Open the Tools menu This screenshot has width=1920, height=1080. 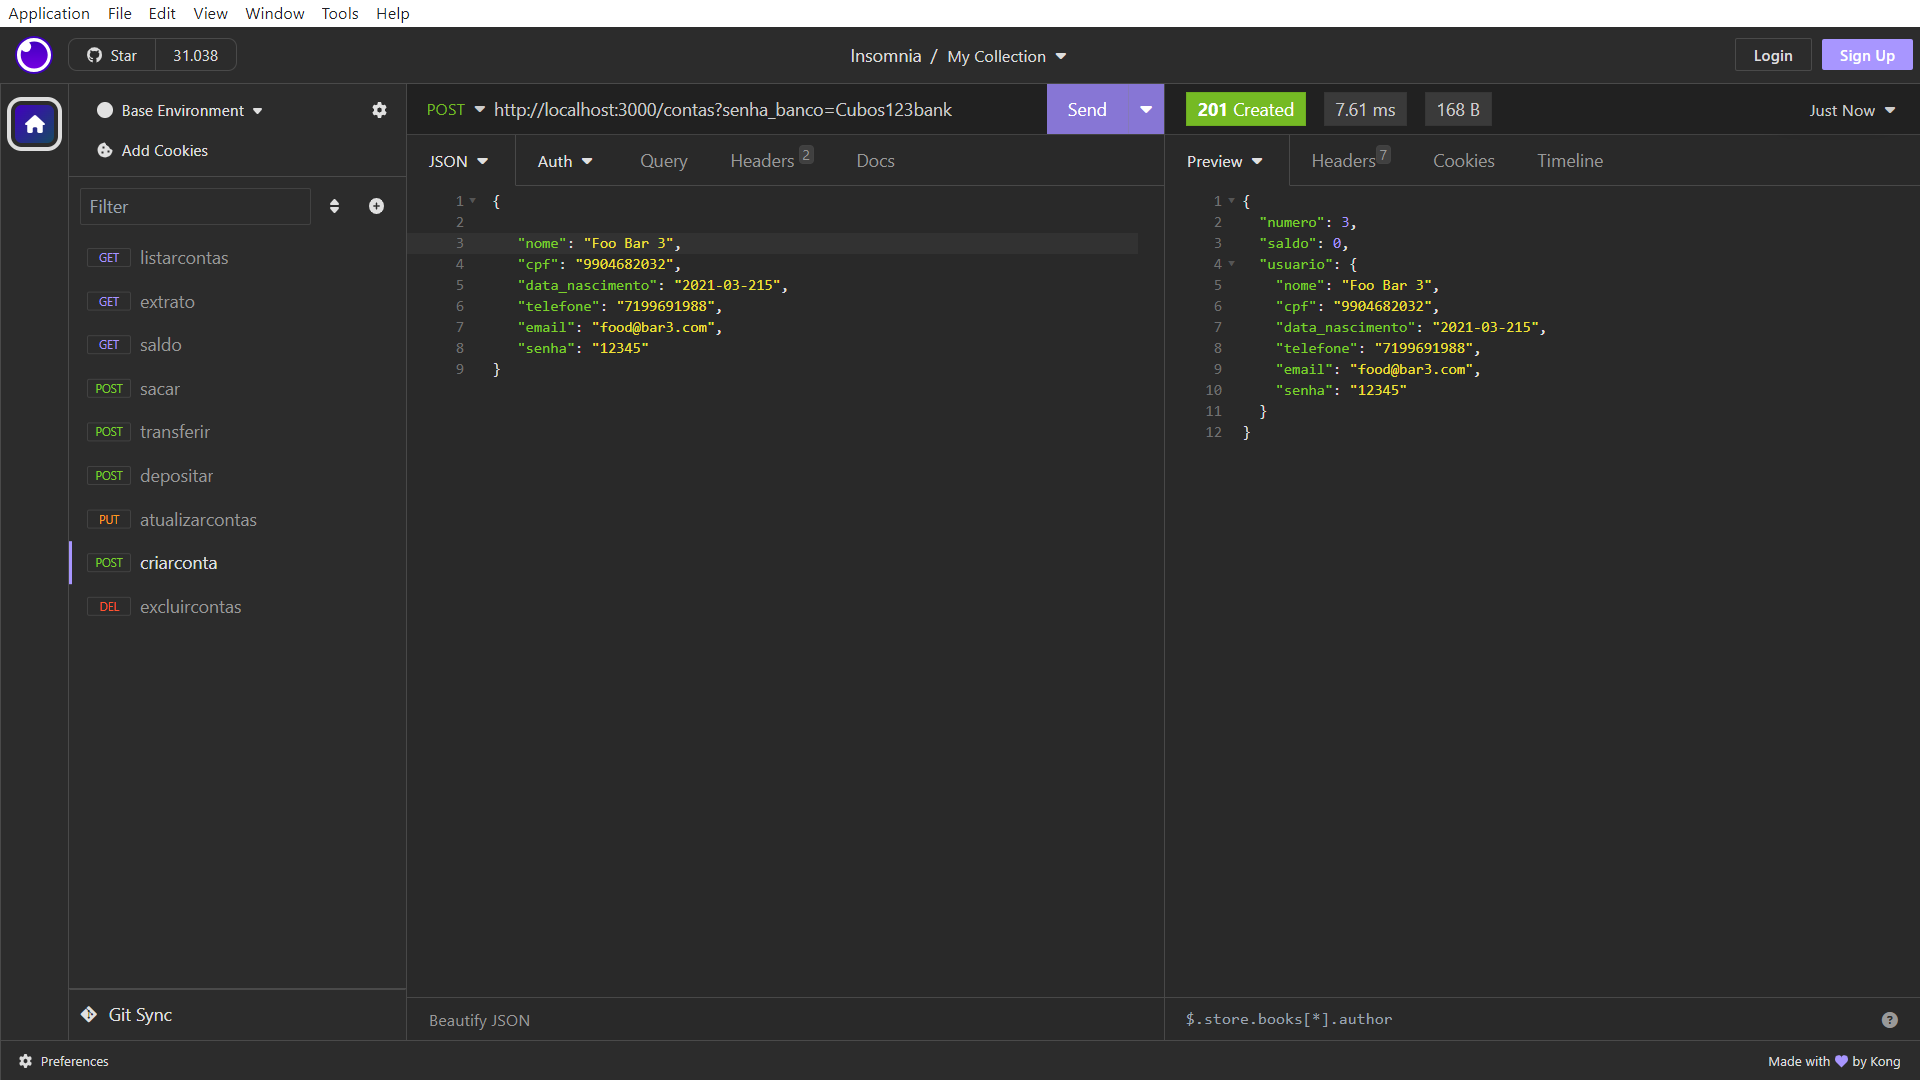pos(339,13)
